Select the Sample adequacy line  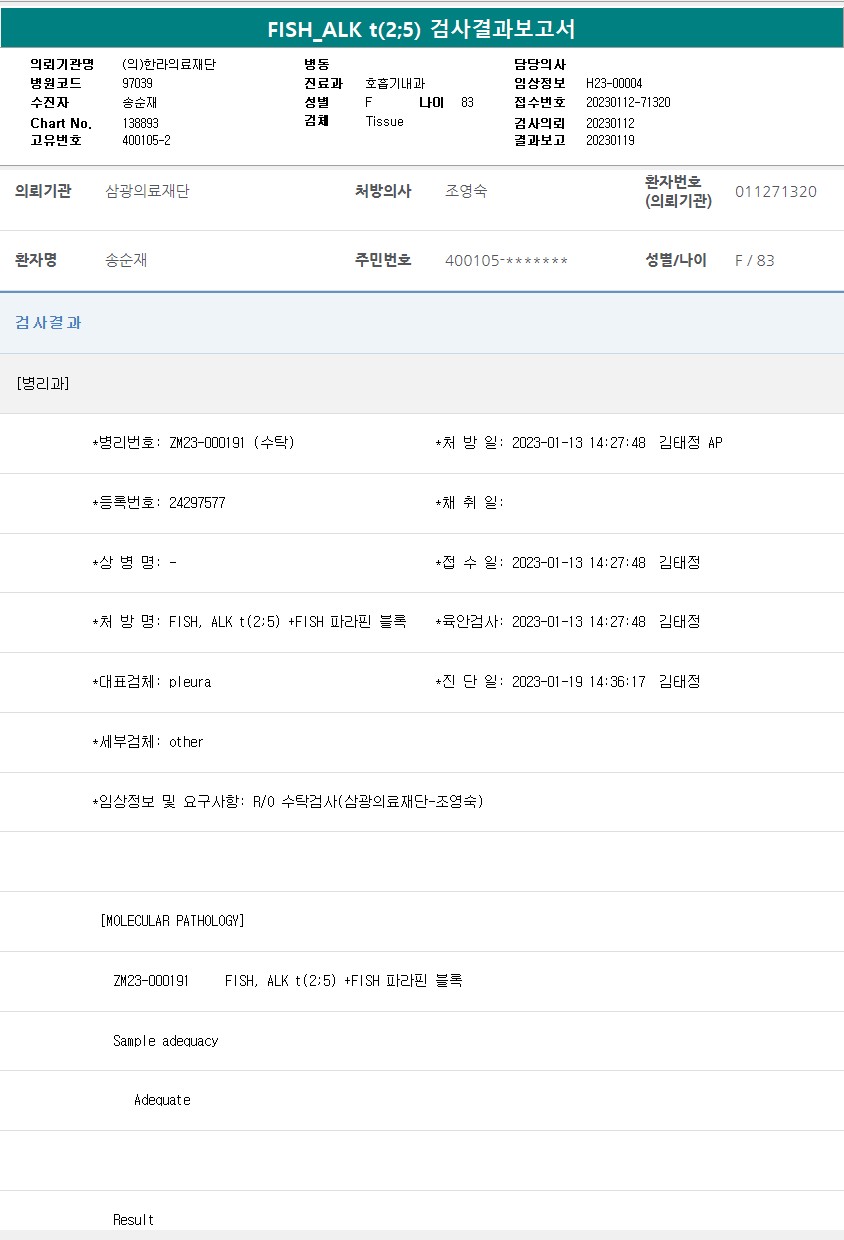click(x=165, y=1041)
